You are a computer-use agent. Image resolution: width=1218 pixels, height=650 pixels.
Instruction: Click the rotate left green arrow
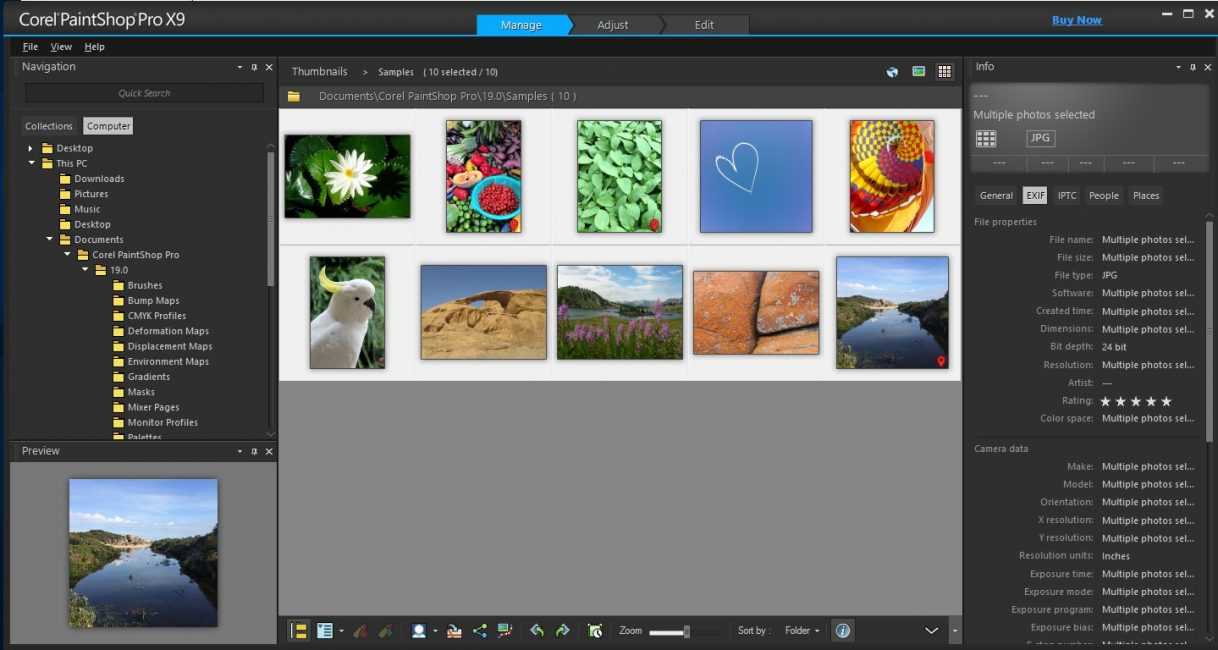537,631
